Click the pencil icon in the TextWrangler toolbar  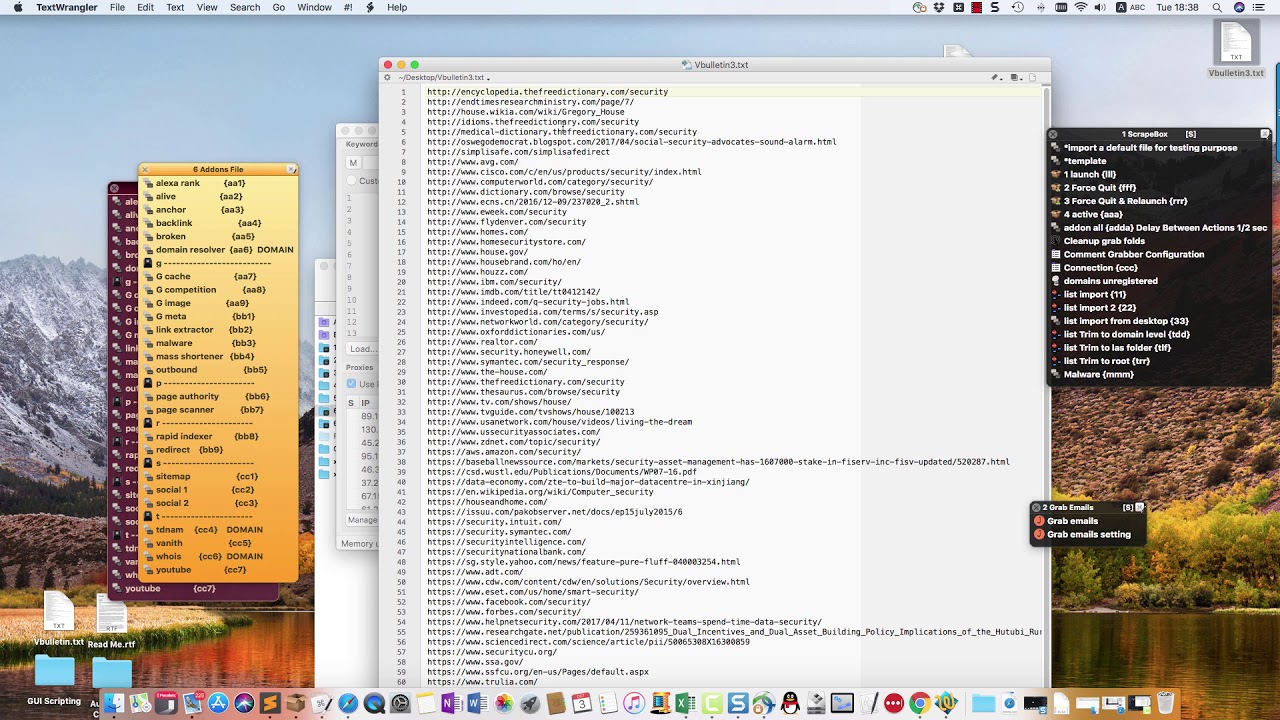coord(995,77)
